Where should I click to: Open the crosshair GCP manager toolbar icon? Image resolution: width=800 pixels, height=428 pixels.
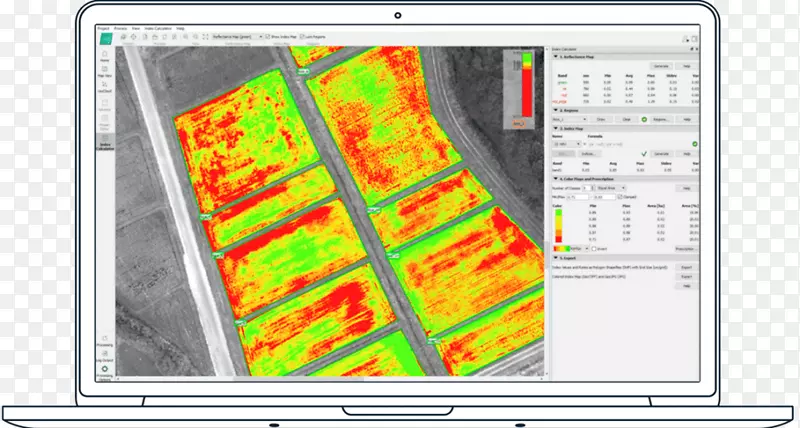pos(134,37)
